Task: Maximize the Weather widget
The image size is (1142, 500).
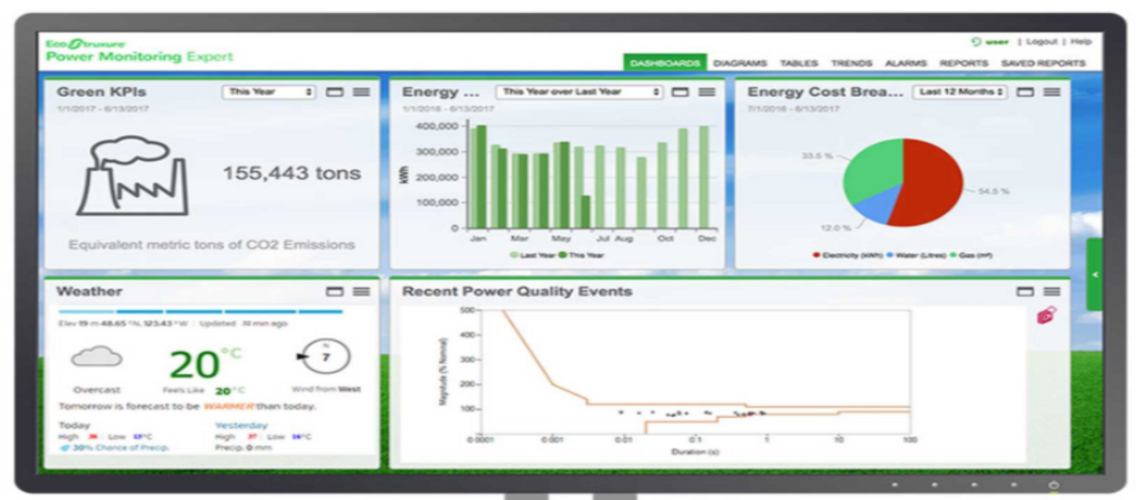Action: tap(335, 291)
